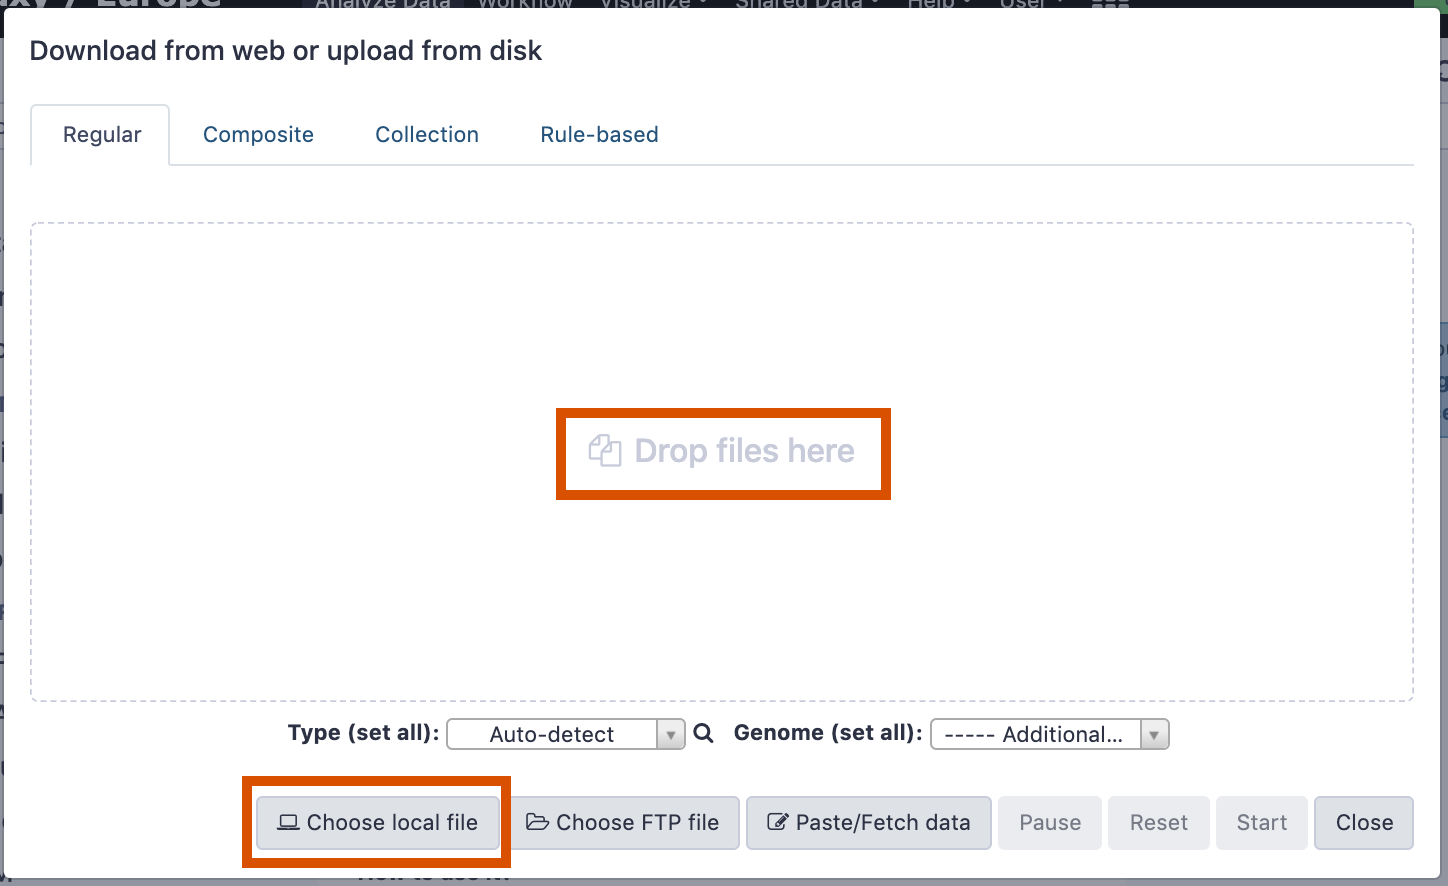Viewport: 1448px width, 886px height.
Task: Go to the Regular tab
Action: pyautogui.click(x=102, y=135)
